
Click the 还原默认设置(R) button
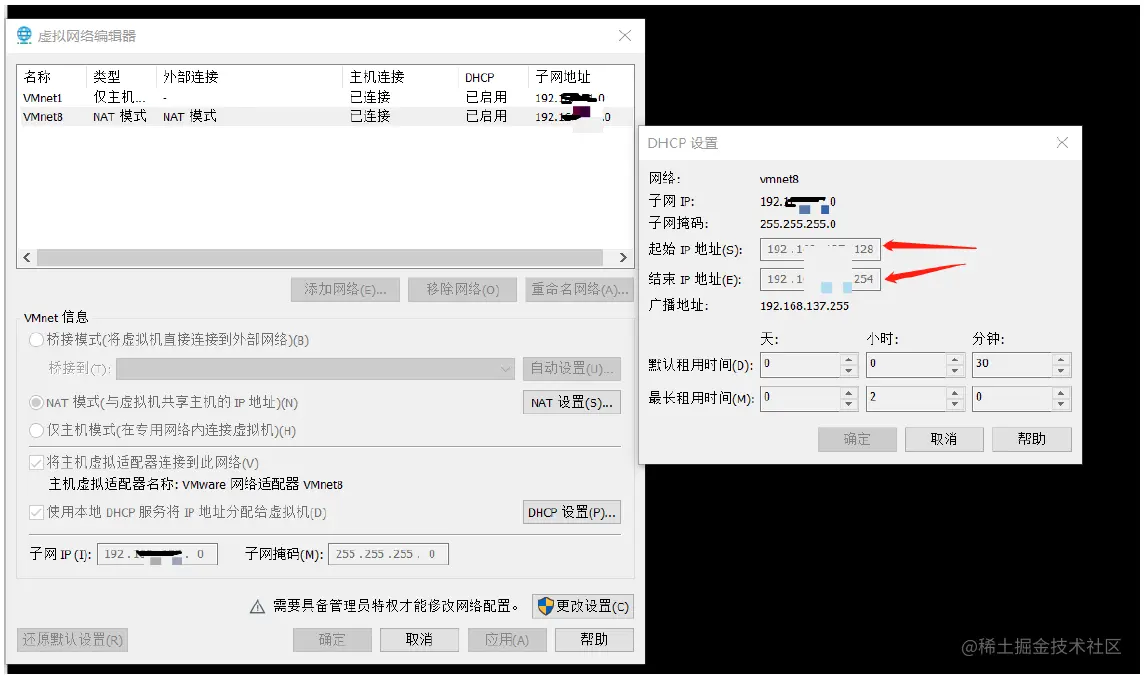tap(72, 640)
